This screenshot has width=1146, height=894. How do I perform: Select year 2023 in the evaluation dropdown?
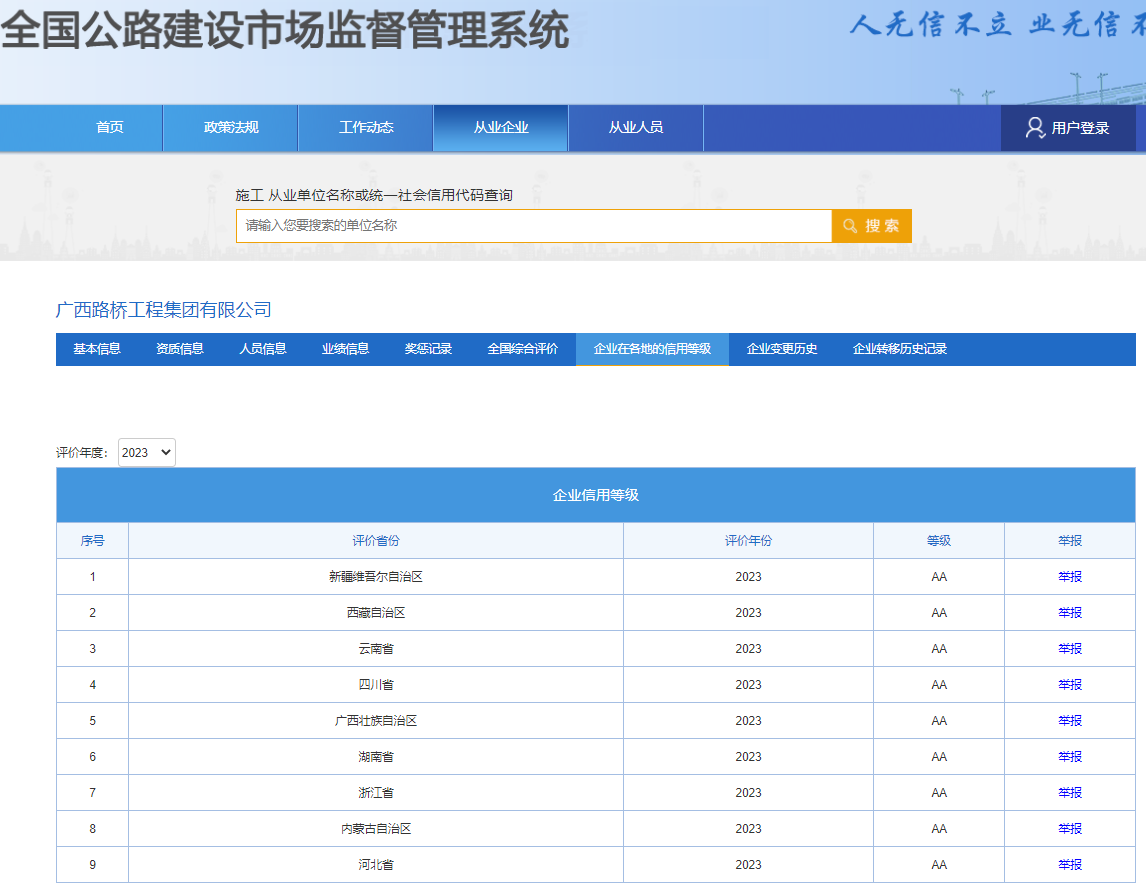pyautogui.click(x=146, y=452)
